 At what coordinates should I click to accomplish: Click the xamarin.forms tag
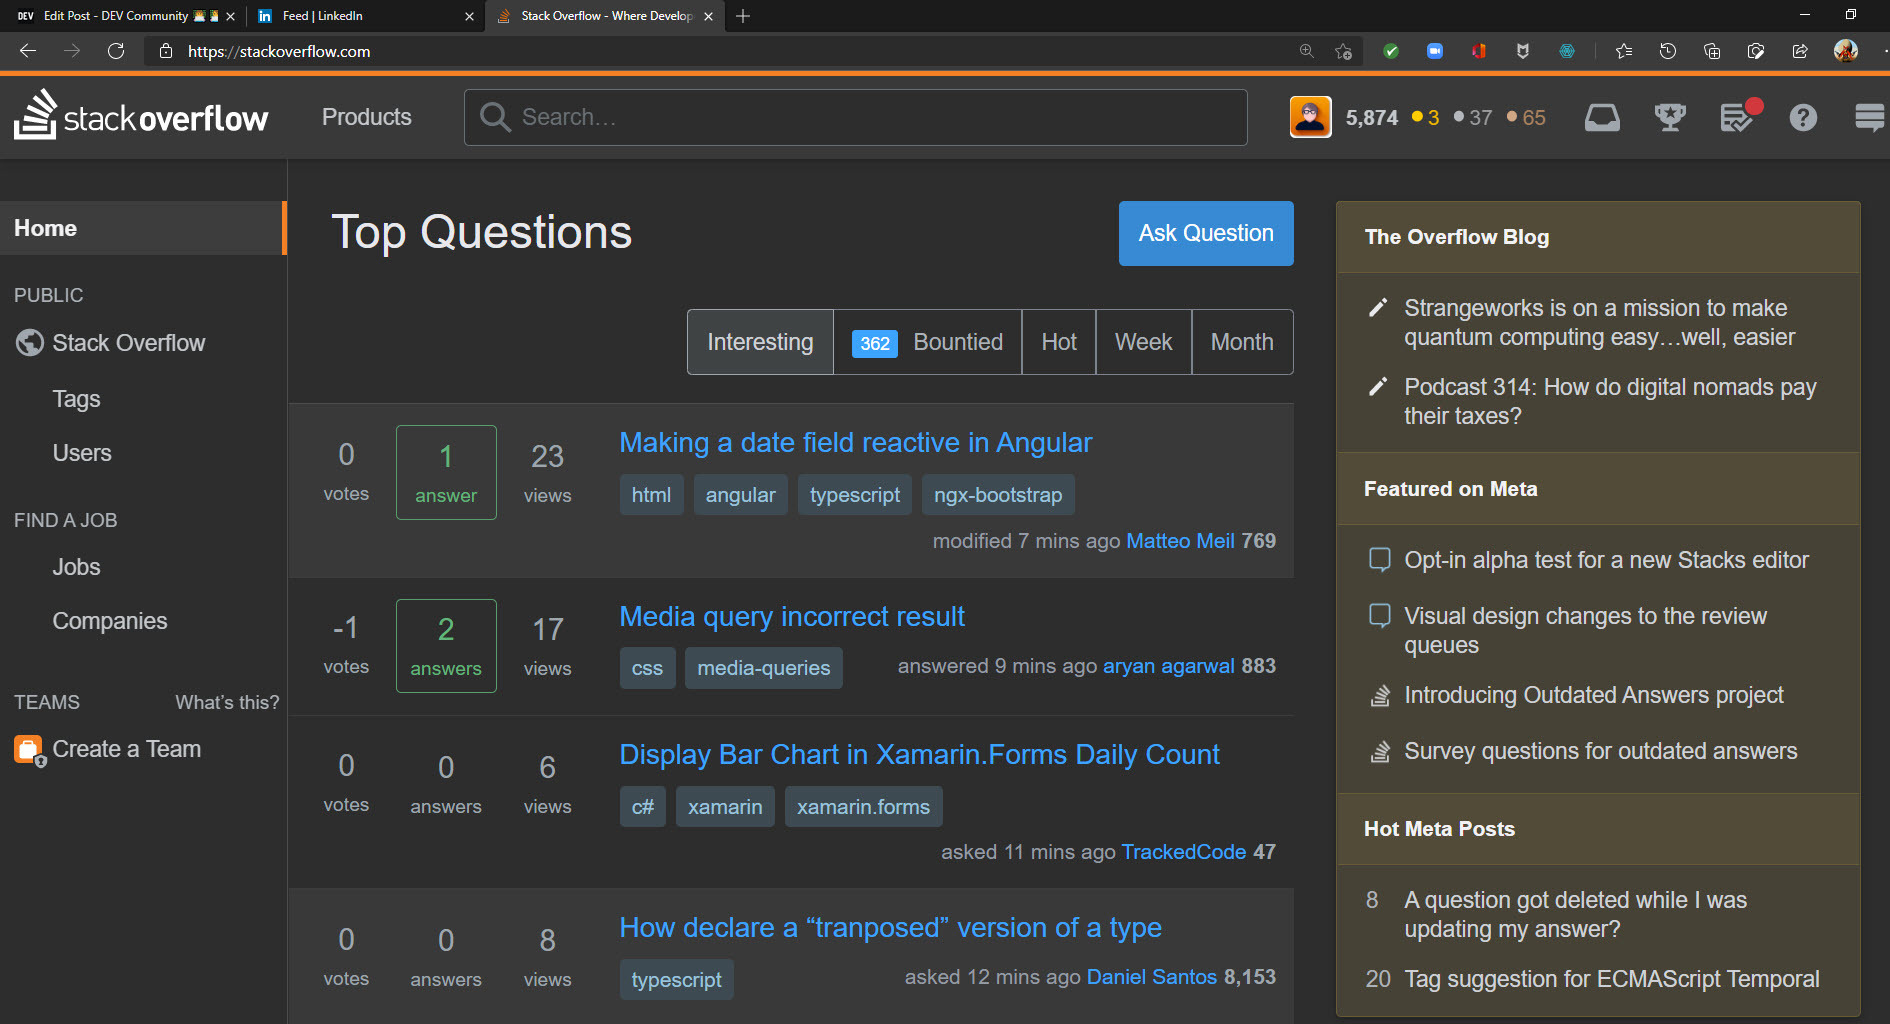pos(863,807)
